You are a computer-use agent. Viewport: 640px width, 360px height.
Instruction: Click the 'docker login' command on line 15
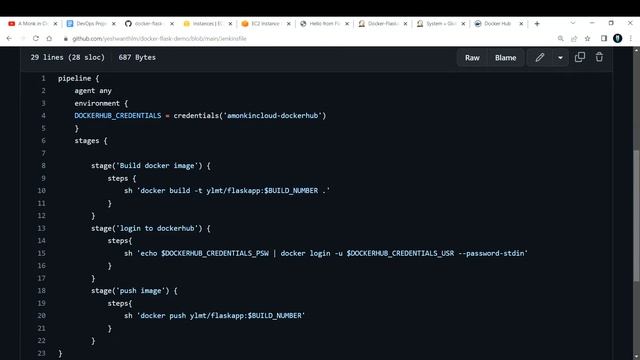point(326,253)
